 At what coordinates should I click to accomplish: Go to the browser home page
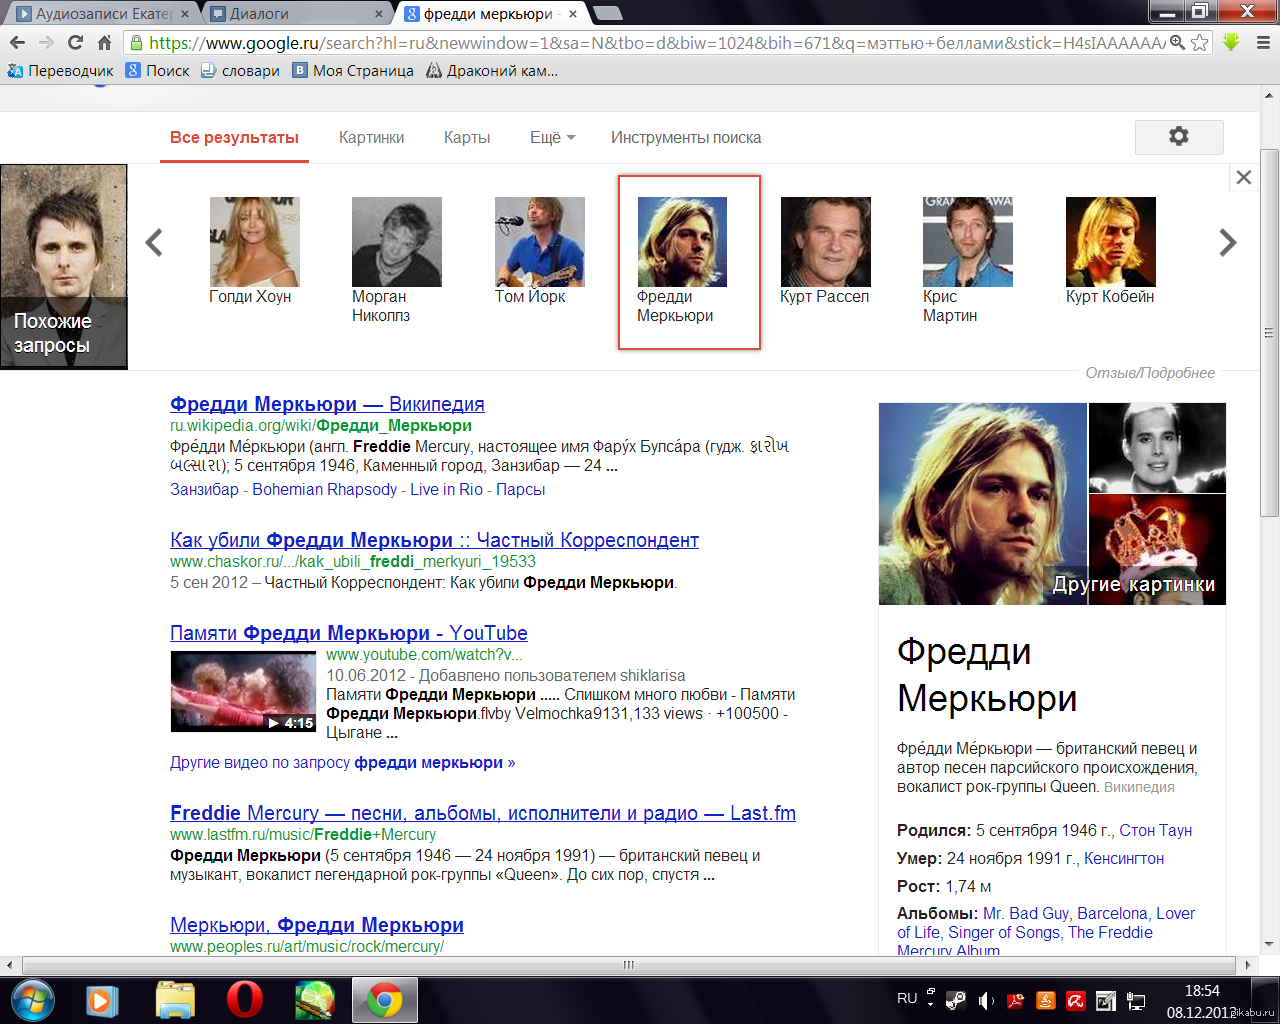point(104,42)
